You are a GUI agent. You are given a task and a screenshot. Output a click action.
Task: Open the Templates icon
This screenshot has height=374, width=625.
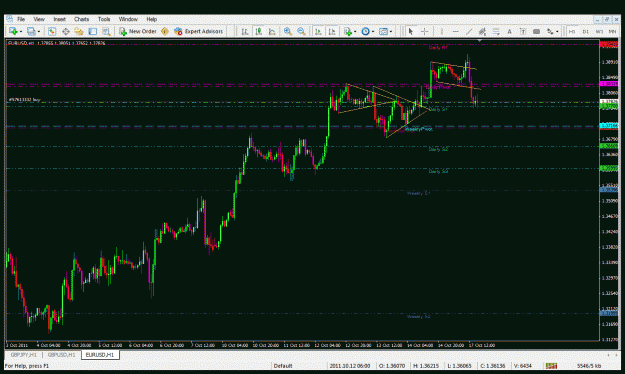coord(383,31)
